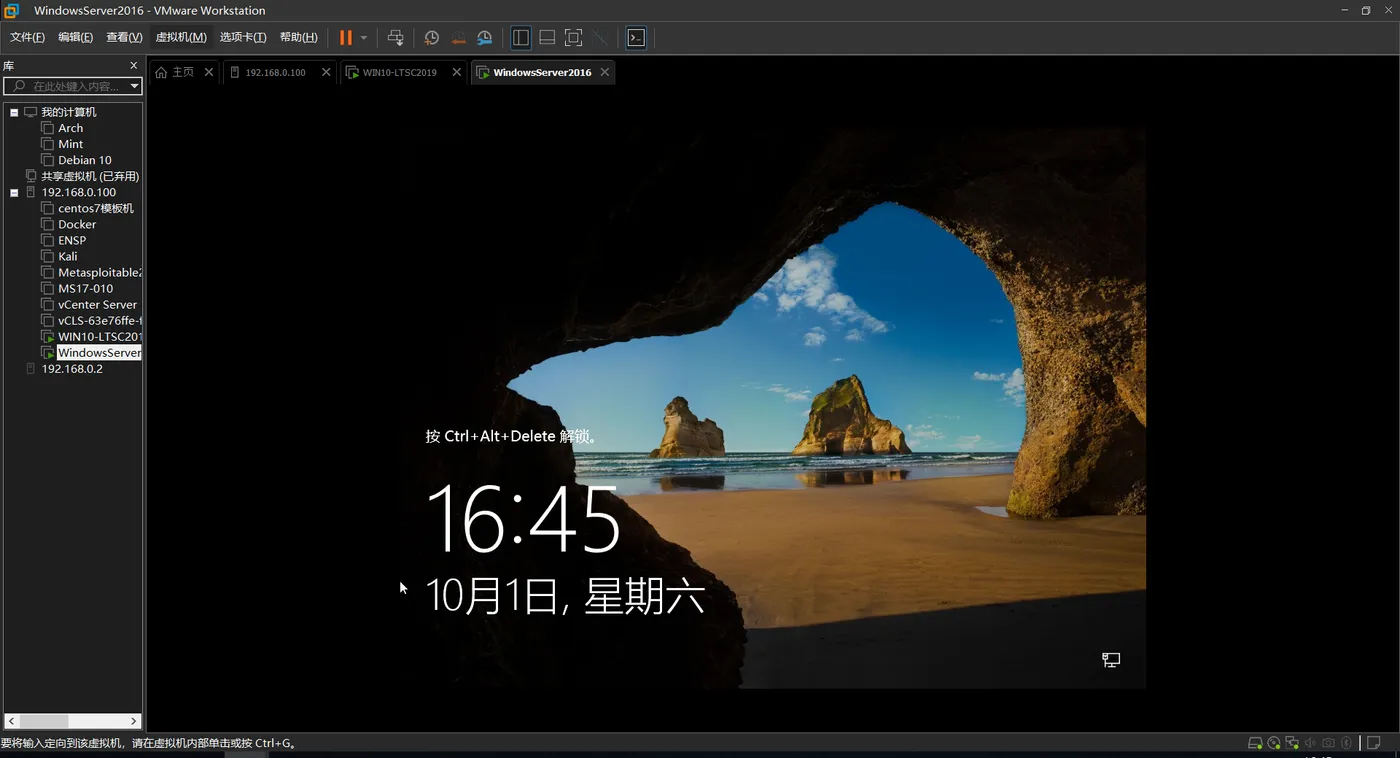The height and width of the screenshot is (758, 1400).
Task: Click the CD/DVD drive status icon
Action: [1274, 743]
